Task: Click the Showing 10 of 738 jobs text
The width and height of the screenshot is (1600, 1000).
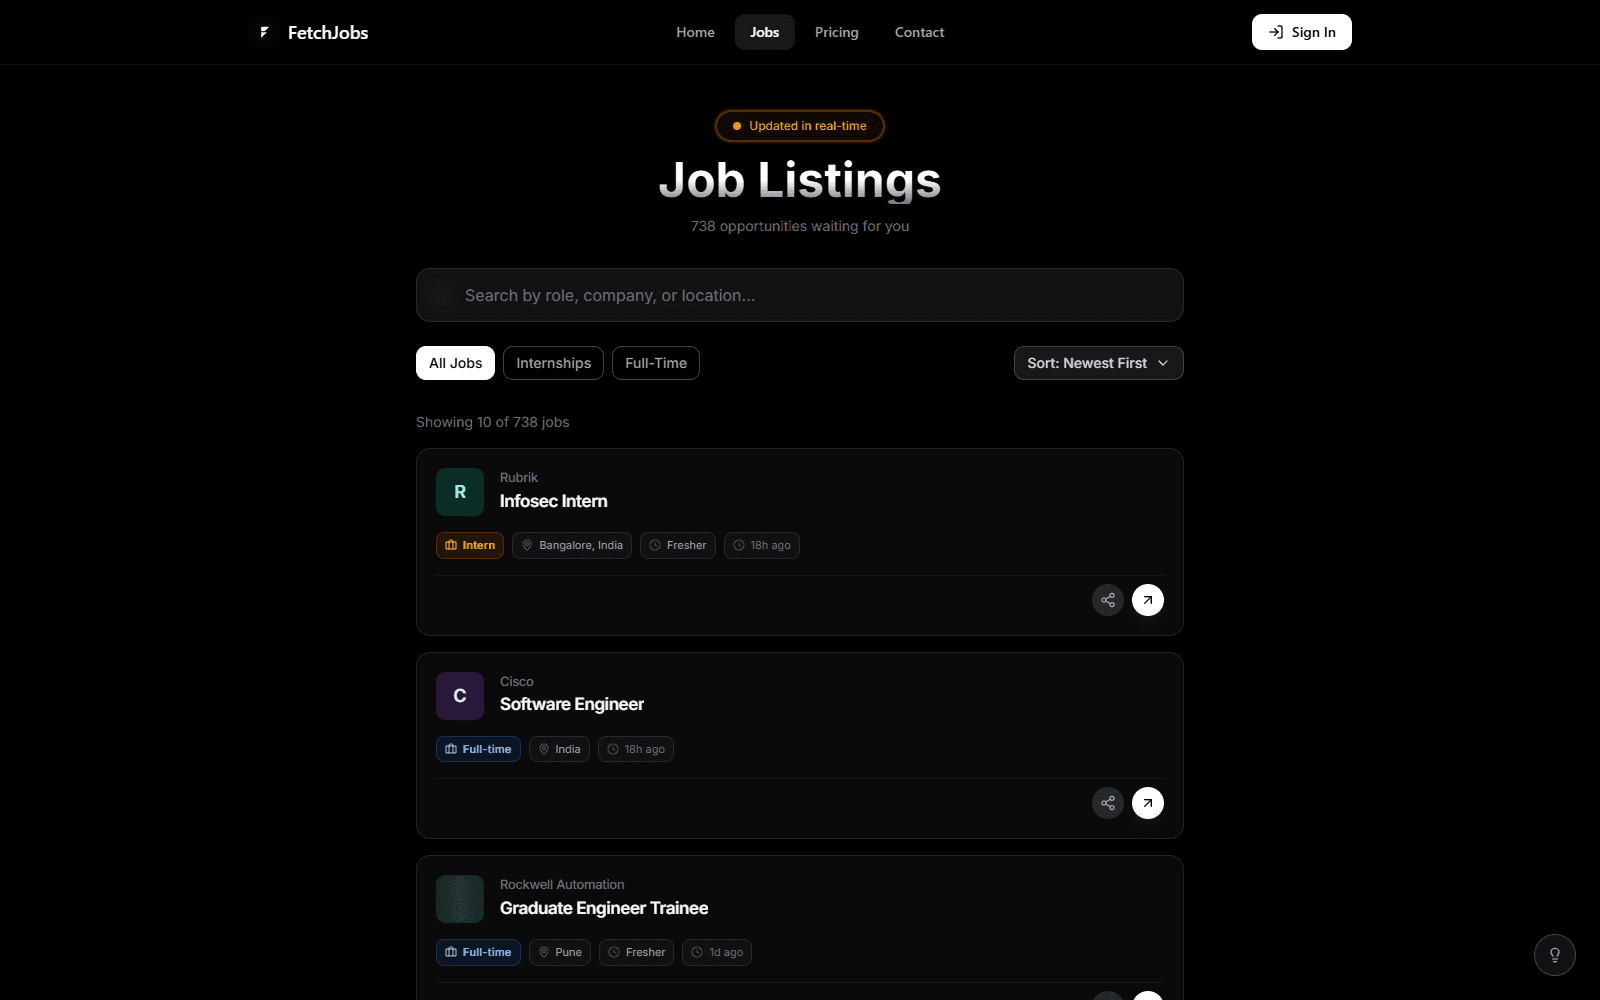Action: (493, 422)
